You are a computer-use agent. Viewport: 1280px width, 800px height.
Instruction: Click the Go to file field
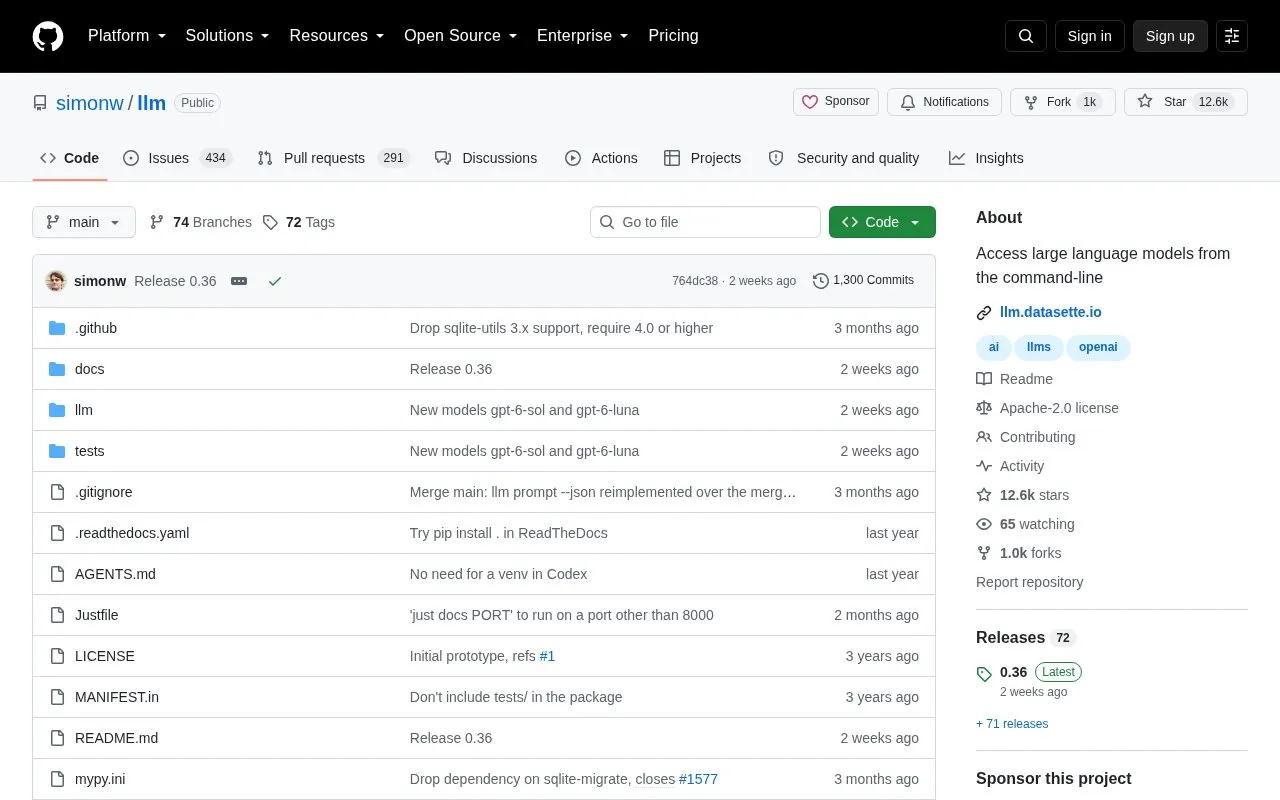(x=705, y=222)
